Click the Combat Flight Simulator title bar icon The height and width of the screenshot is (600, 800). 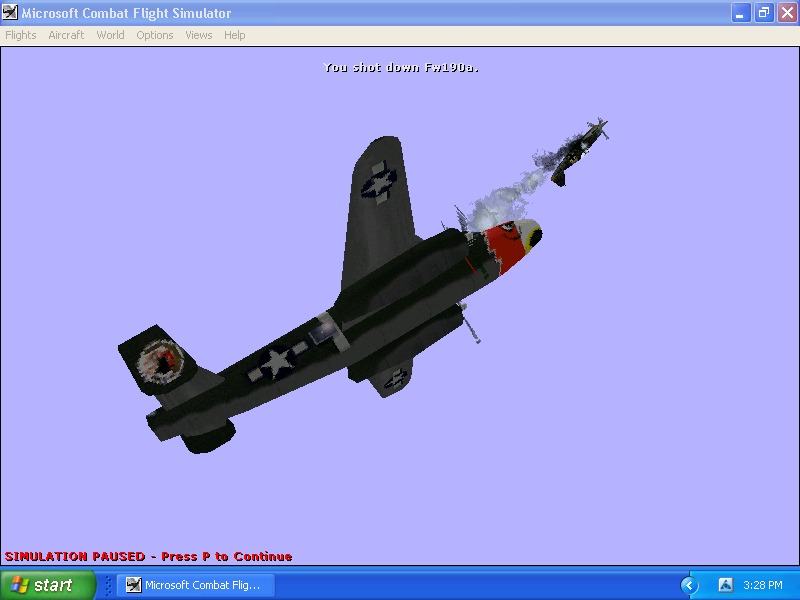[x=10, y=12]
